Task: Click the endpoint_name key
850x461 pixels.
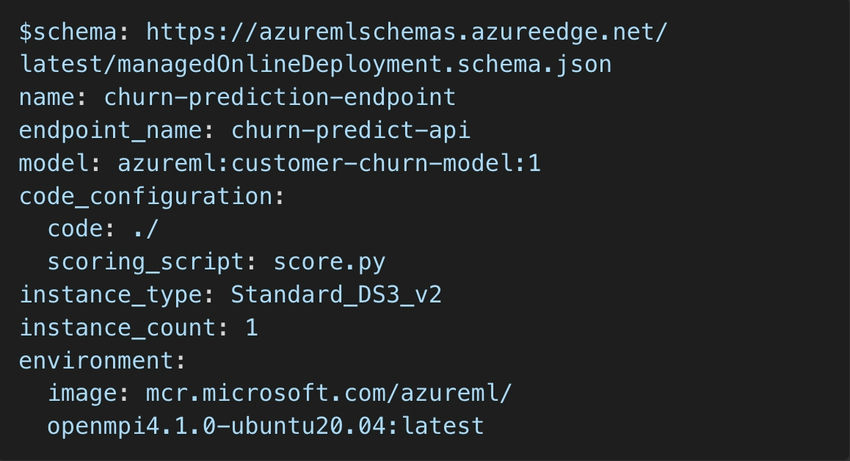Action: (111, 131)
